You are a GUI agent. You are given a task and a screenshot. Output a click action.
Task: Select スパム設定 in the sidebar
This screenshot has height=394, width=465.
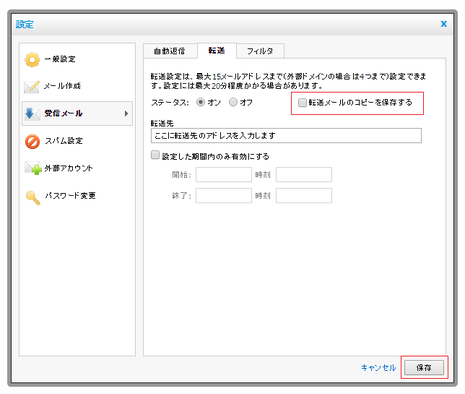point(64,141)
